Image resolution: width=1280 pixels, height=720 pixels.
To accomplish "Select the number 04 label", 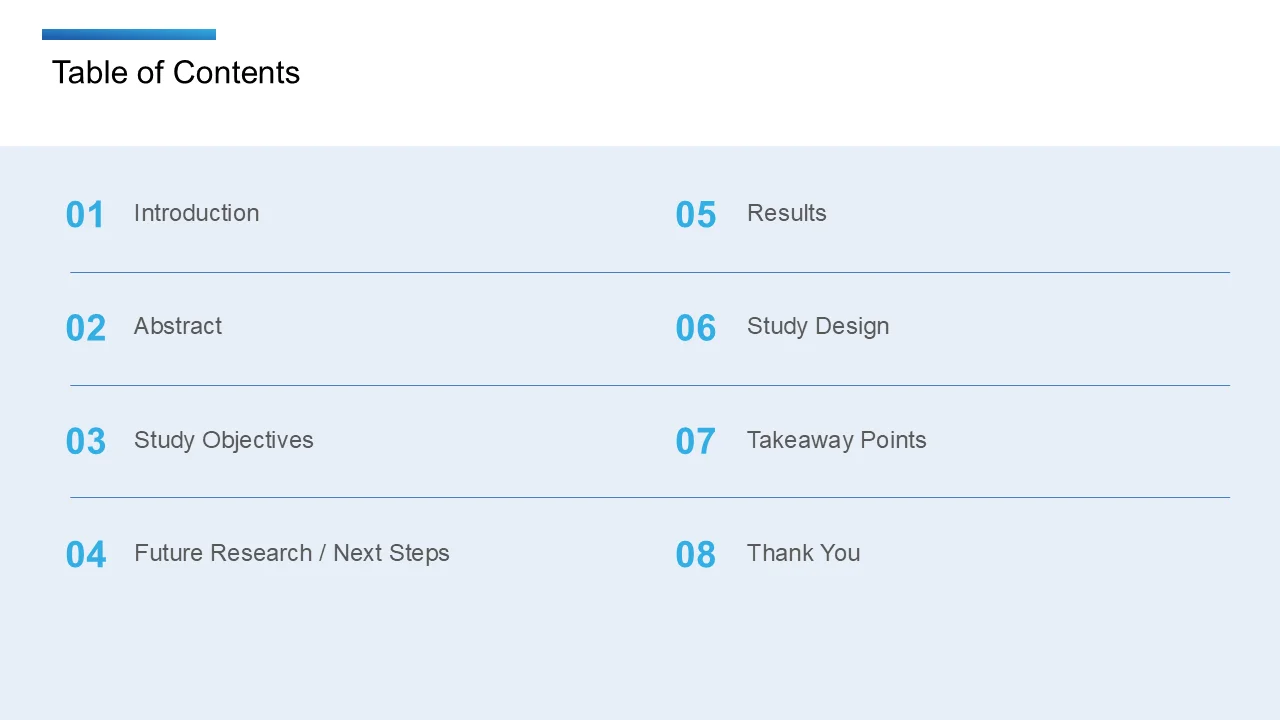I will (85, 555).
